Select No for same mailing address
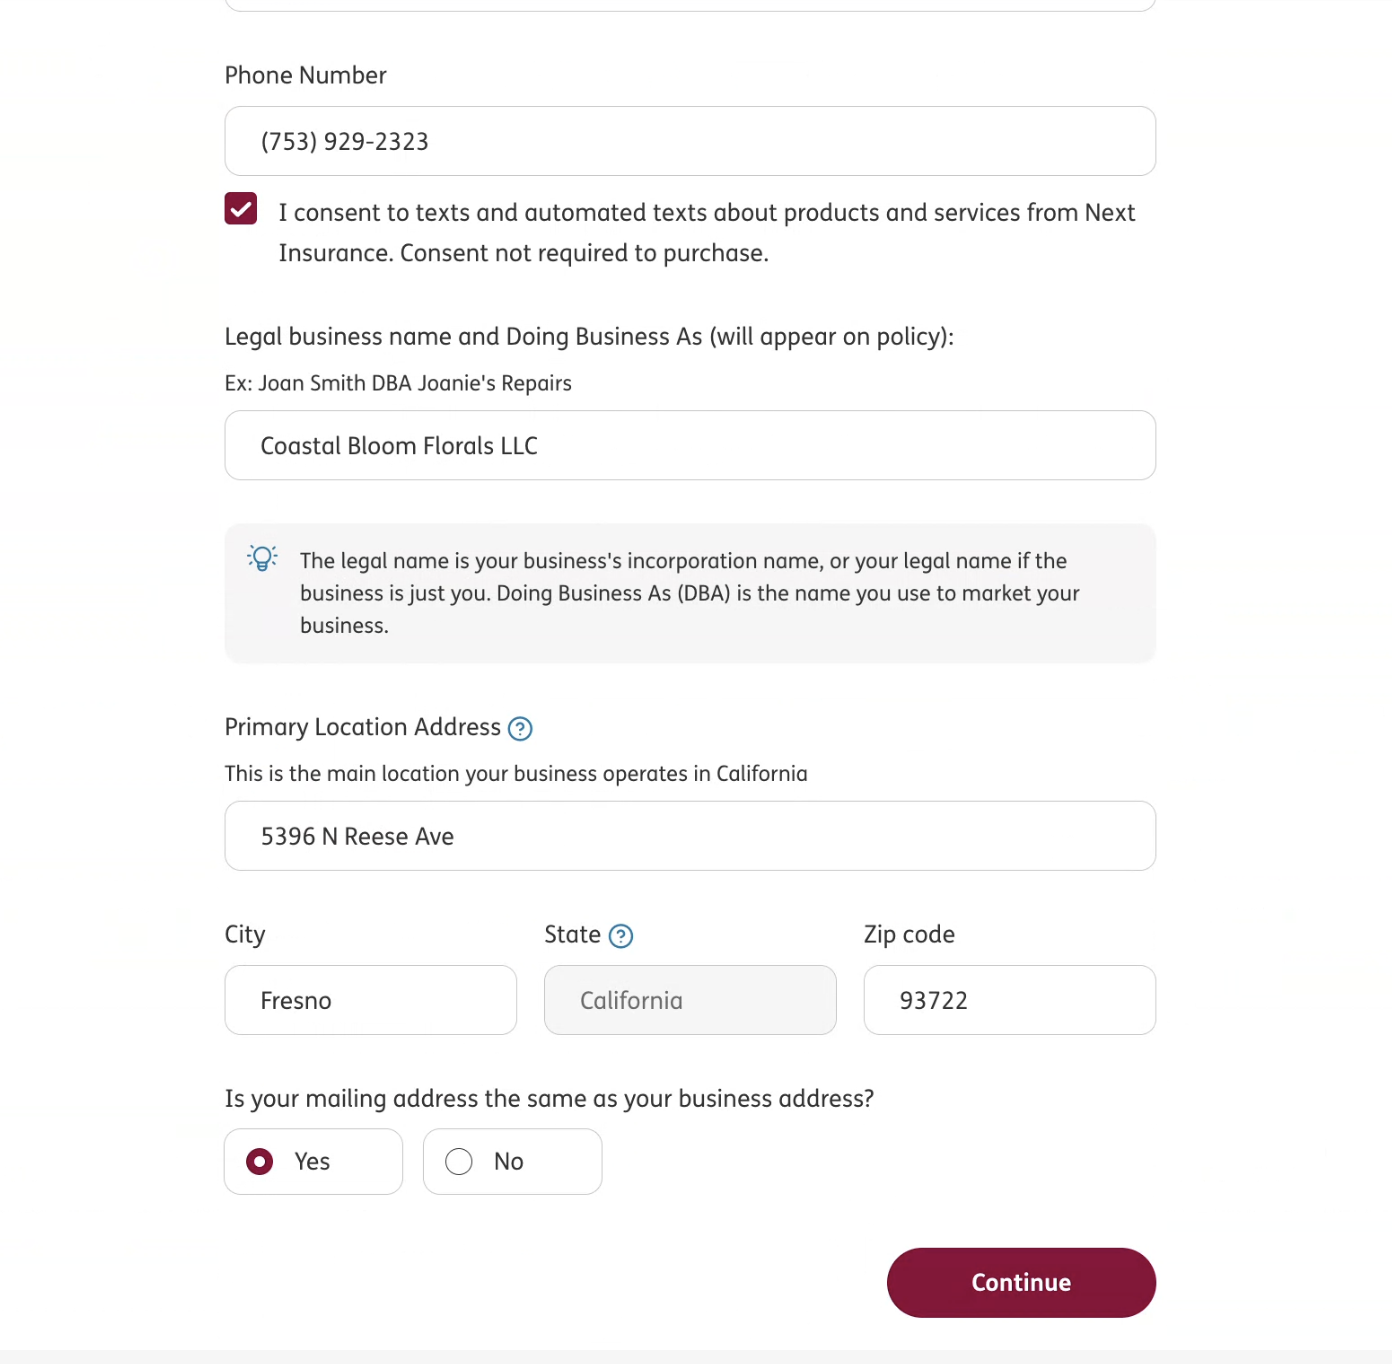The image size is (1392, 1364). pyautogui.click(x=513, y=1162)
